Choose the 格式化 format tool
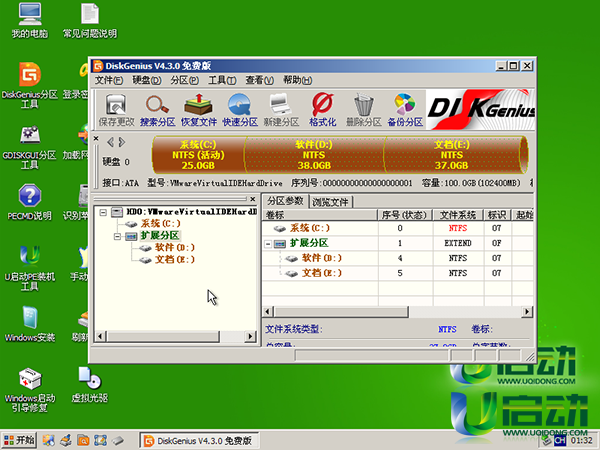Screen dimensions: 600x450 point(323,110)
